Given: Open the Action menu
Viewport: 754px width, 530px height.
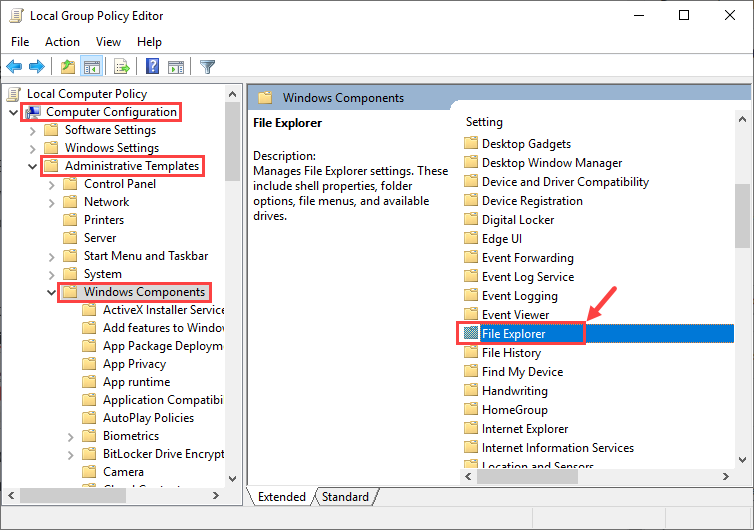Looking at the screenshot, I should click(x=62, y=41).
